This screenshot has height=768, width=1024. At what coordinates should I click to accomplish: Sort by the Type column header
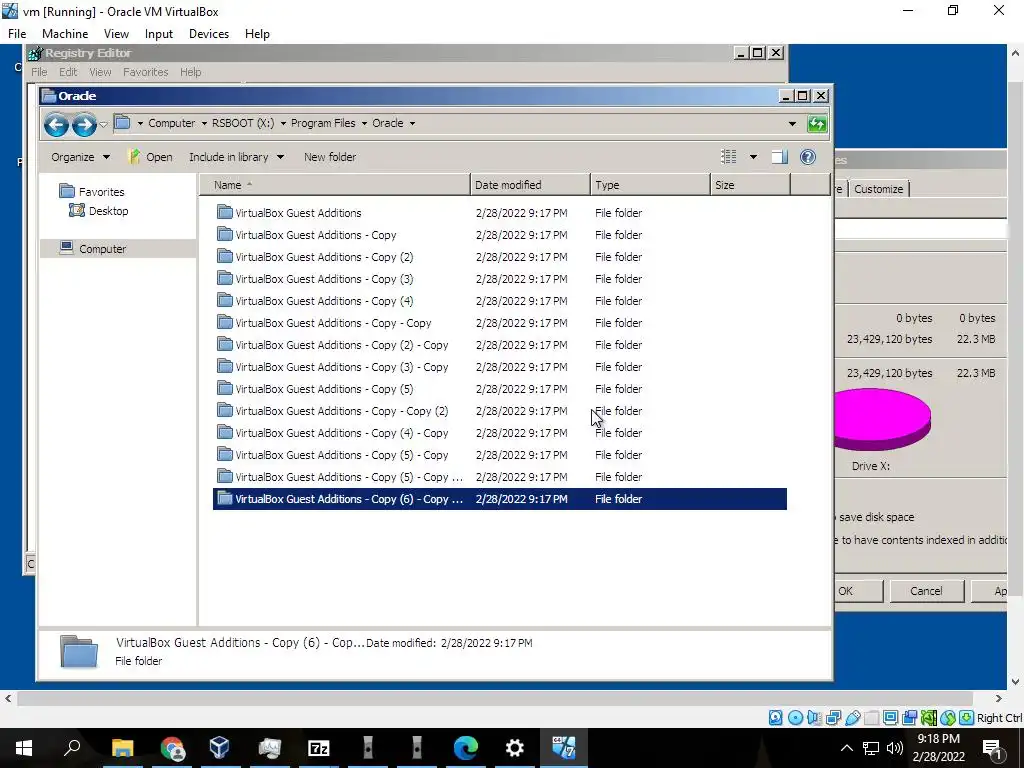(x=650, y=185)
